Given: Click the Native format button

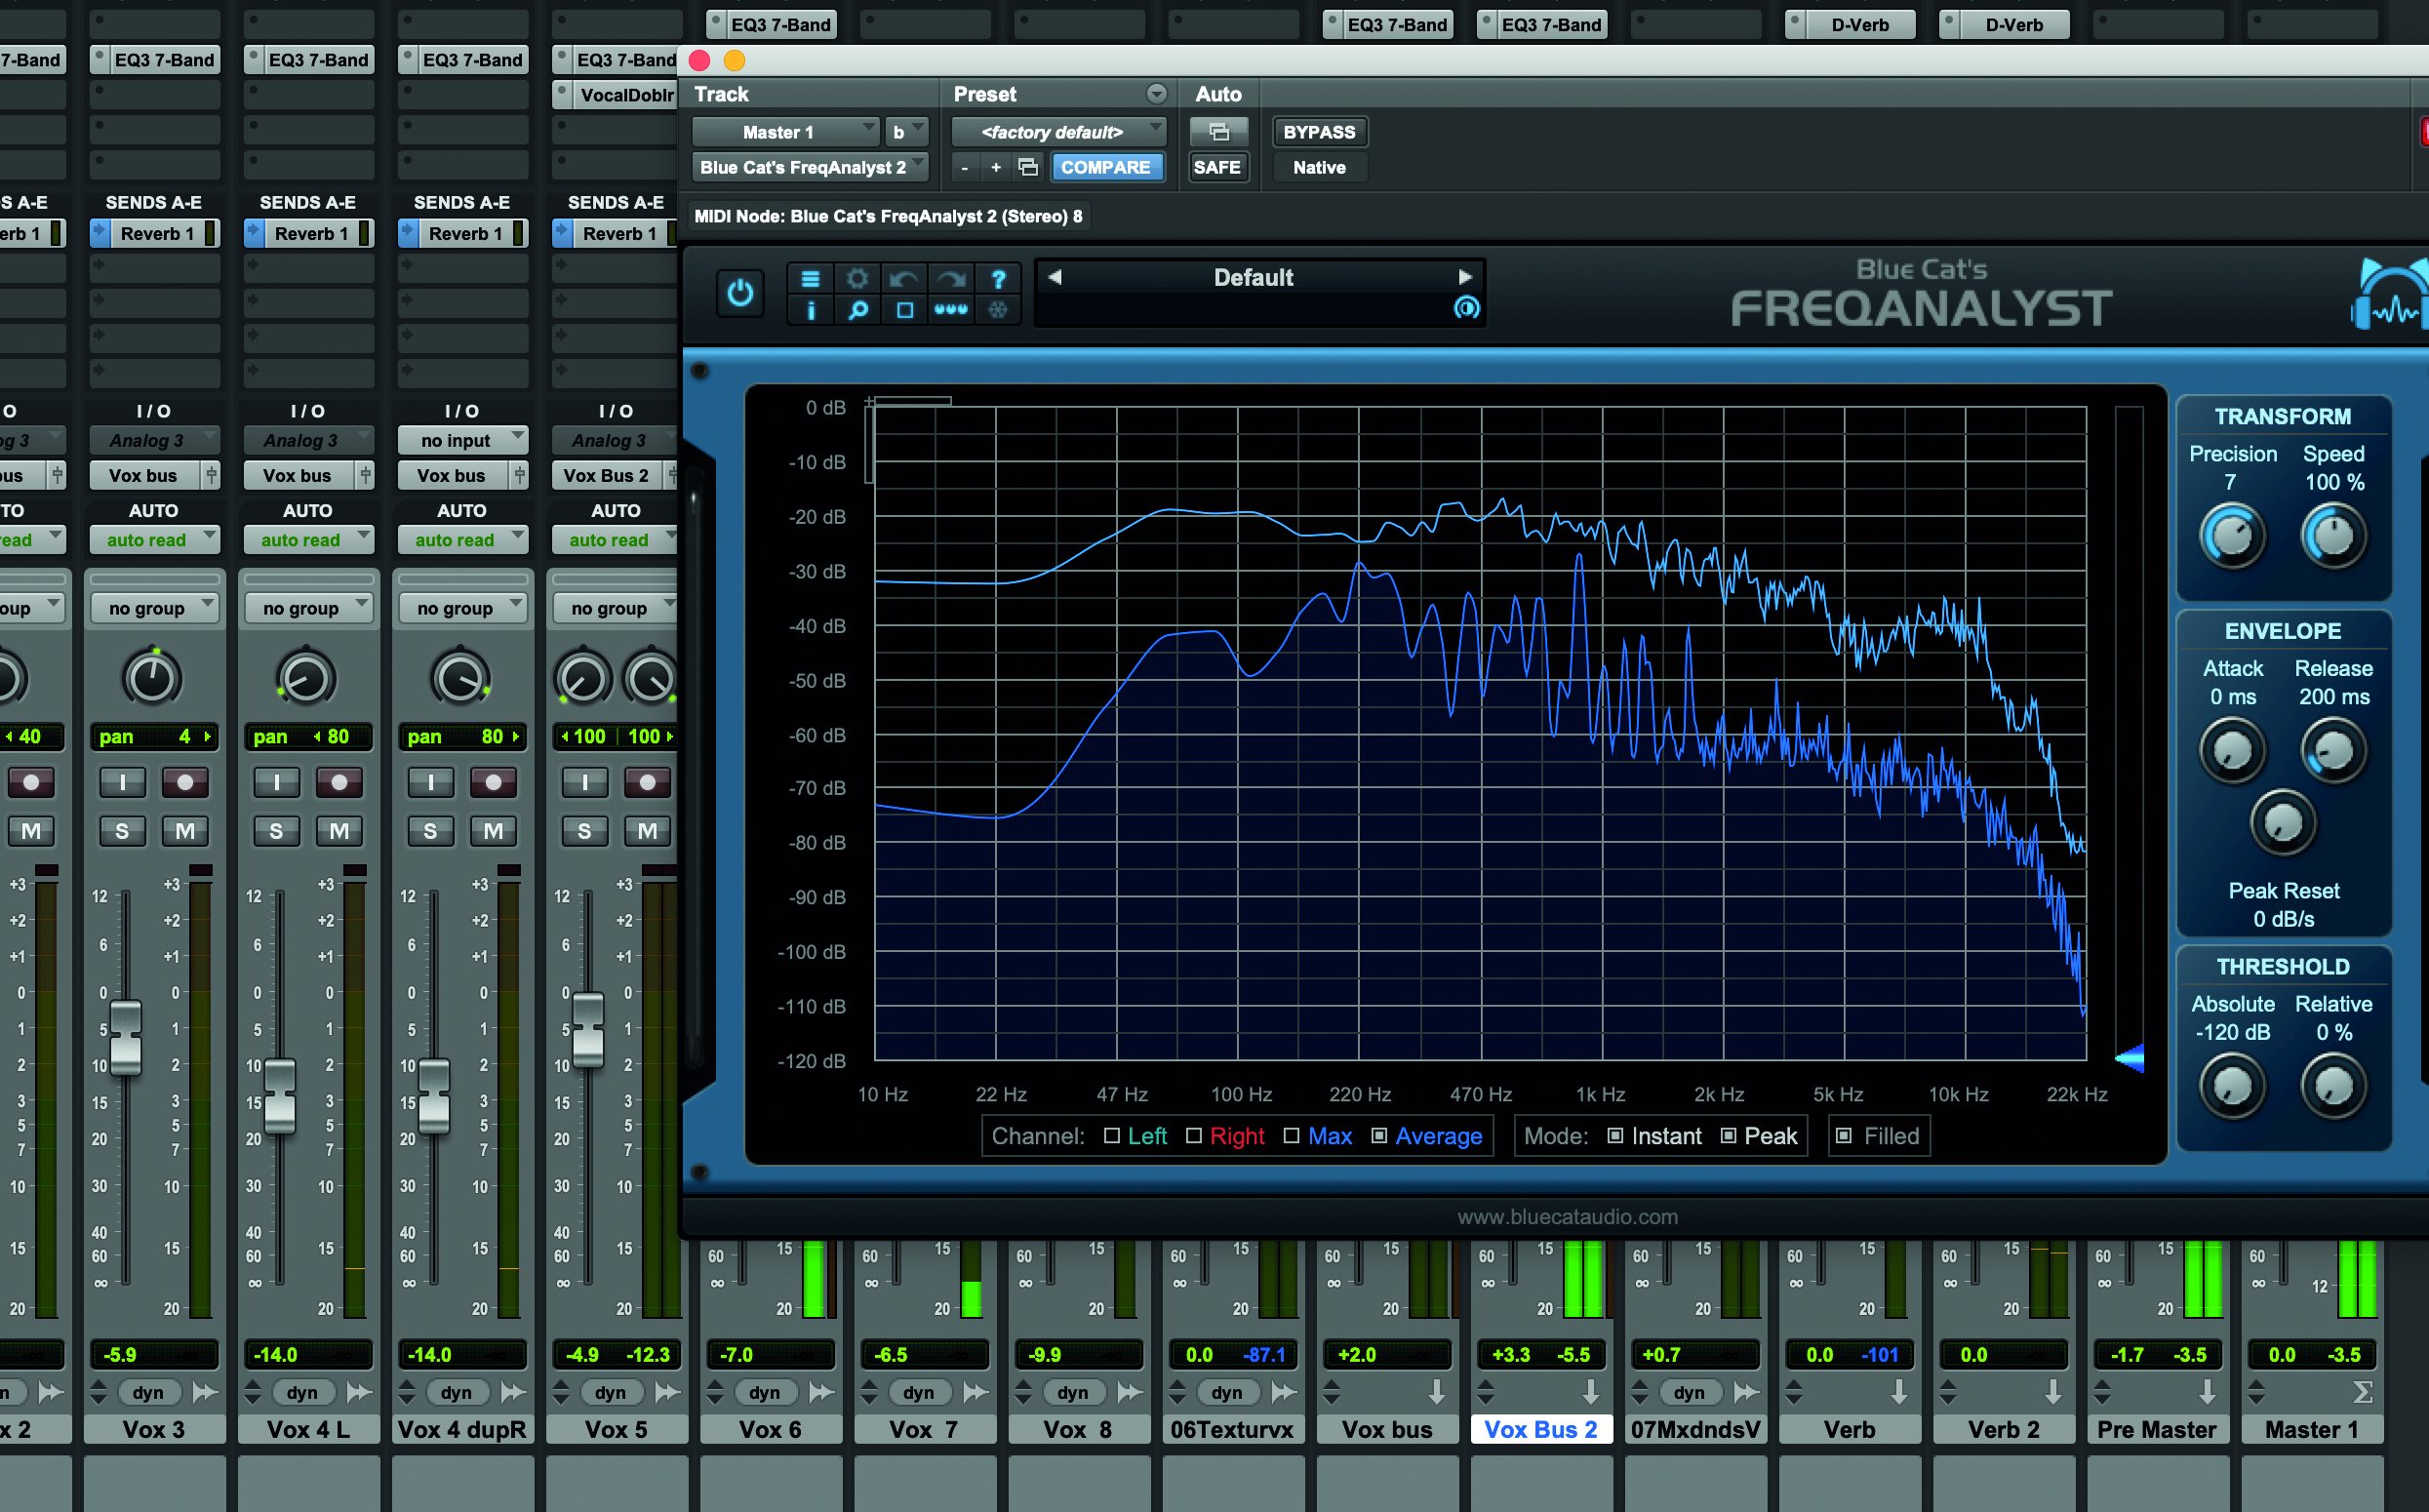Looking at the screenshot, I should (1319, 167).
